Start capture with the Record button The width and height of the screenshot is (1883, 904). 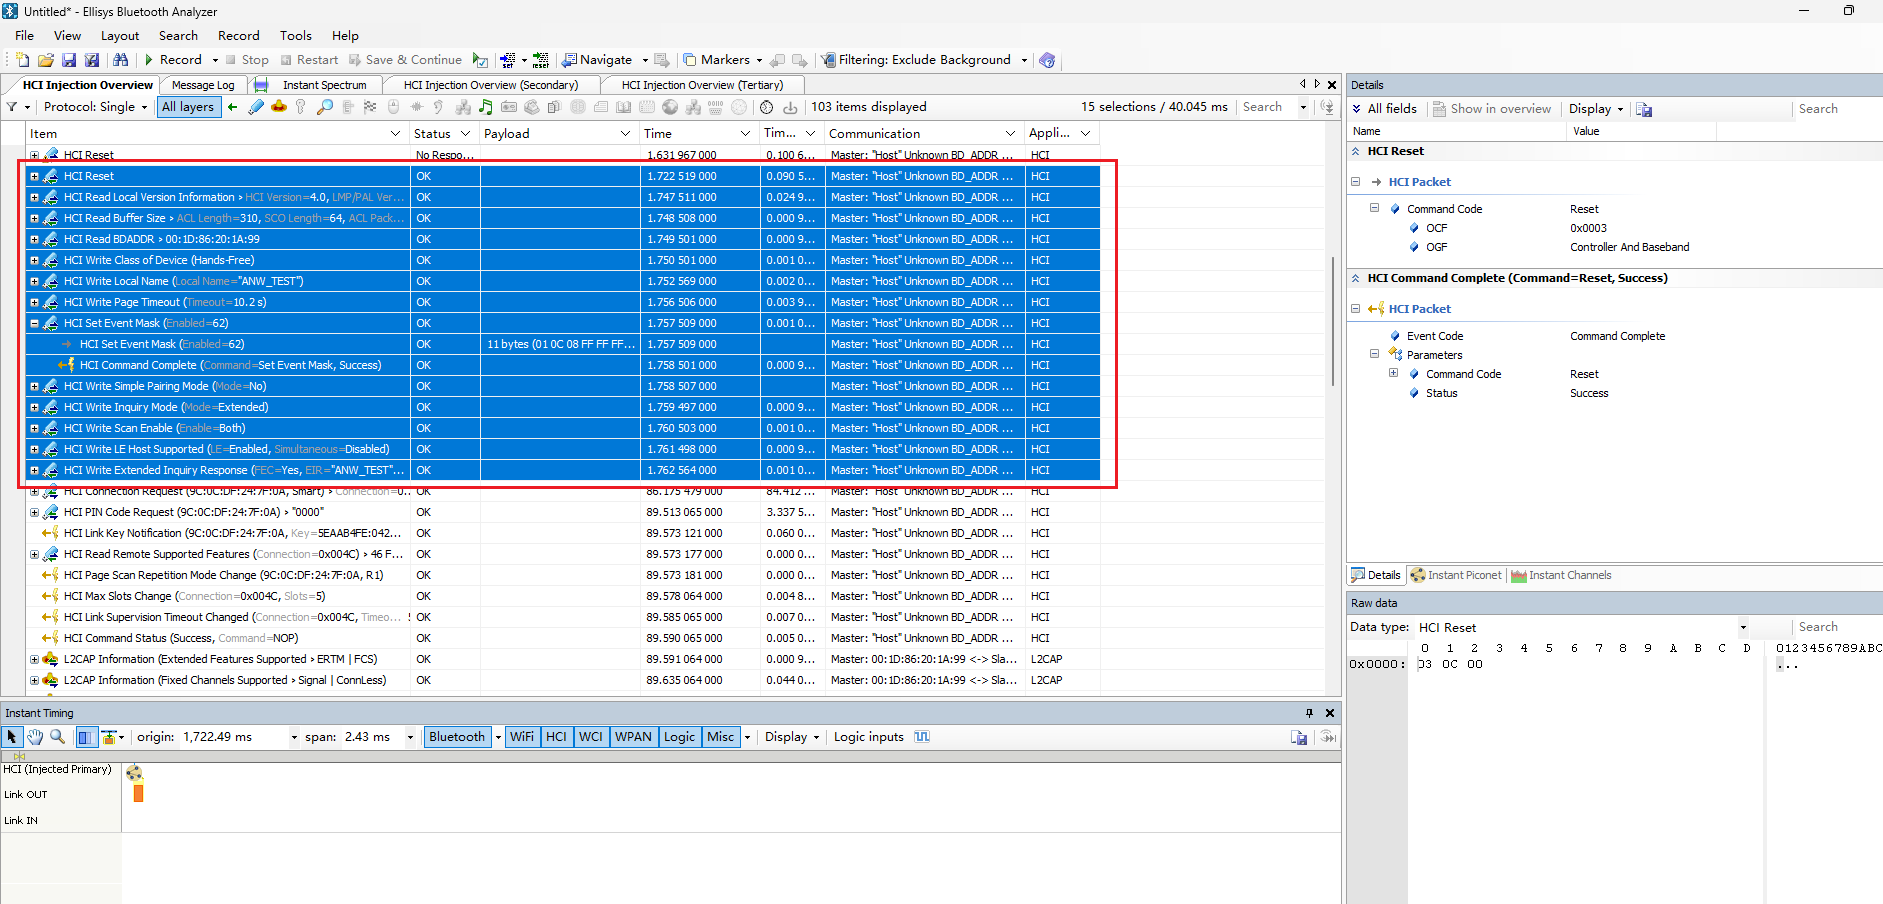point(173,60)
